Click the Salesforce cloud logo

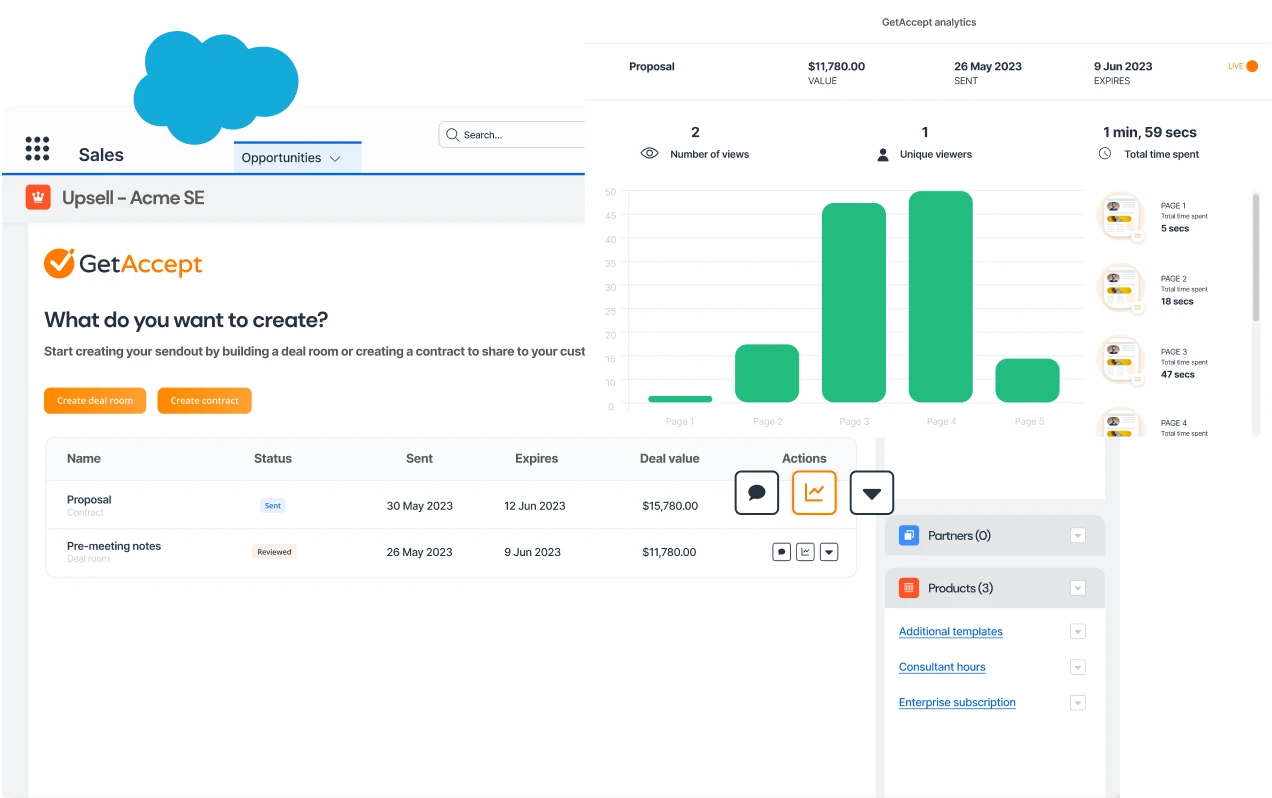point(216,86)
